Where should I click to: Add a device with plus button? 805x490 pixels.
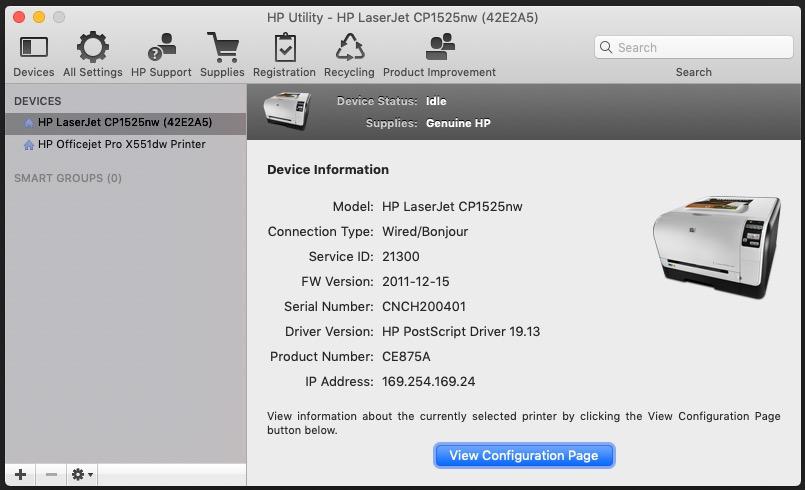(x=21, y=474)
